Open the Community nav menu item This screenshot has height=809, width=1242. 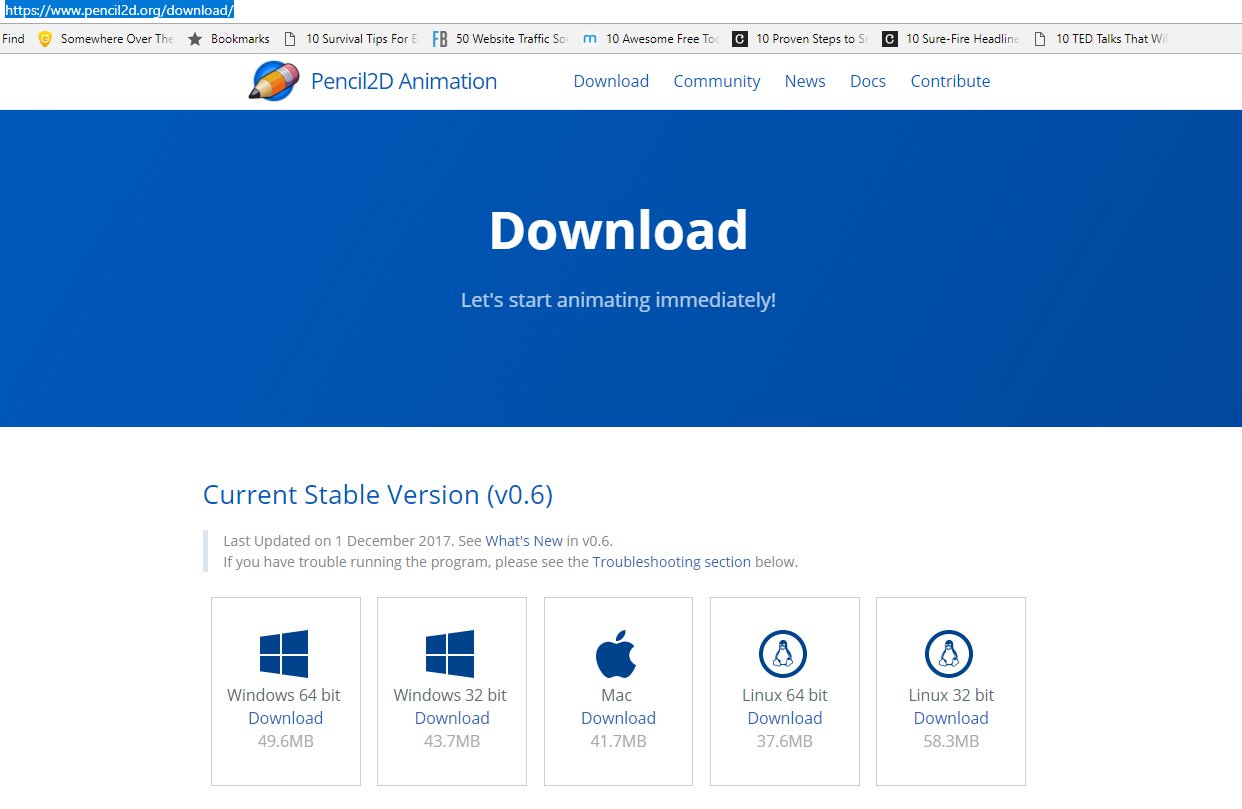[x=717, y=81]
